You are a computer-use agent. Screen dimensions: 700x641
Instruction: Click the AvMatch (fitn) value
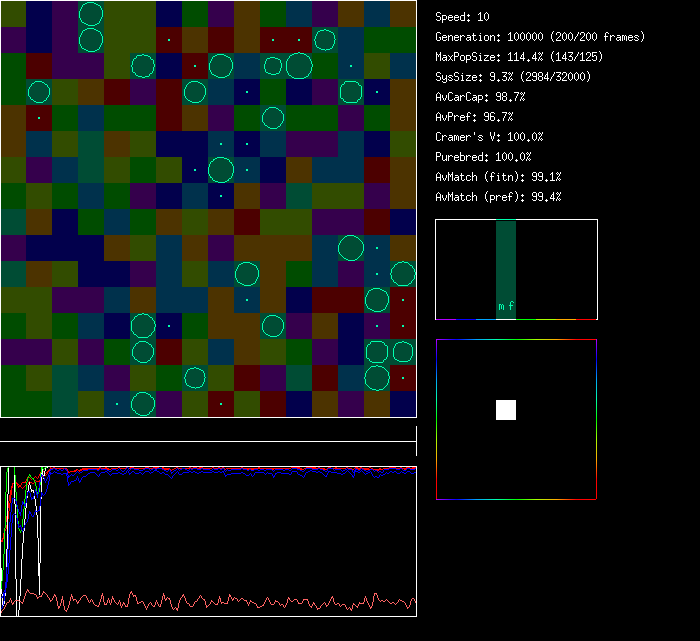(498, 177)
